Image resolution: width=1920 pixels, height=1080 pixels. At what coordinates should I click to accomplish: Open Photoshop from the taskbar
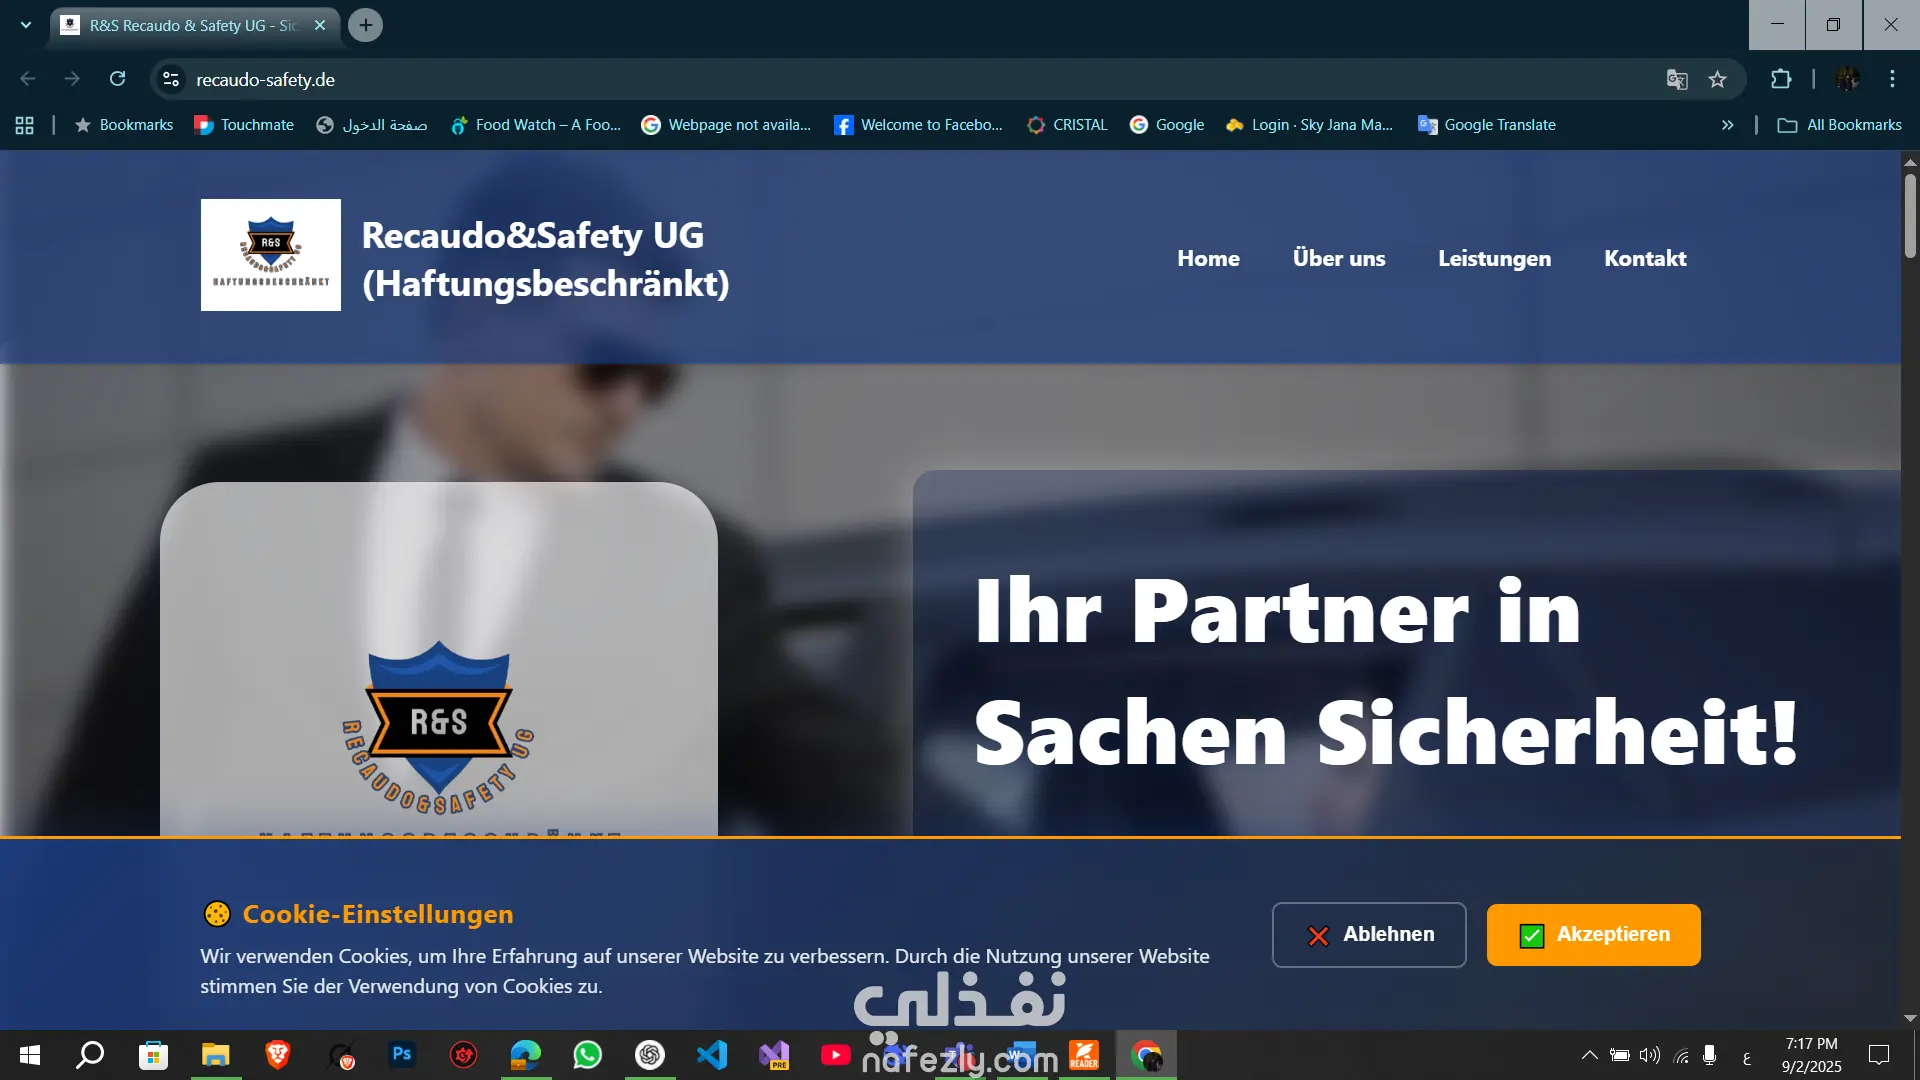click(x=402, y=1055)
